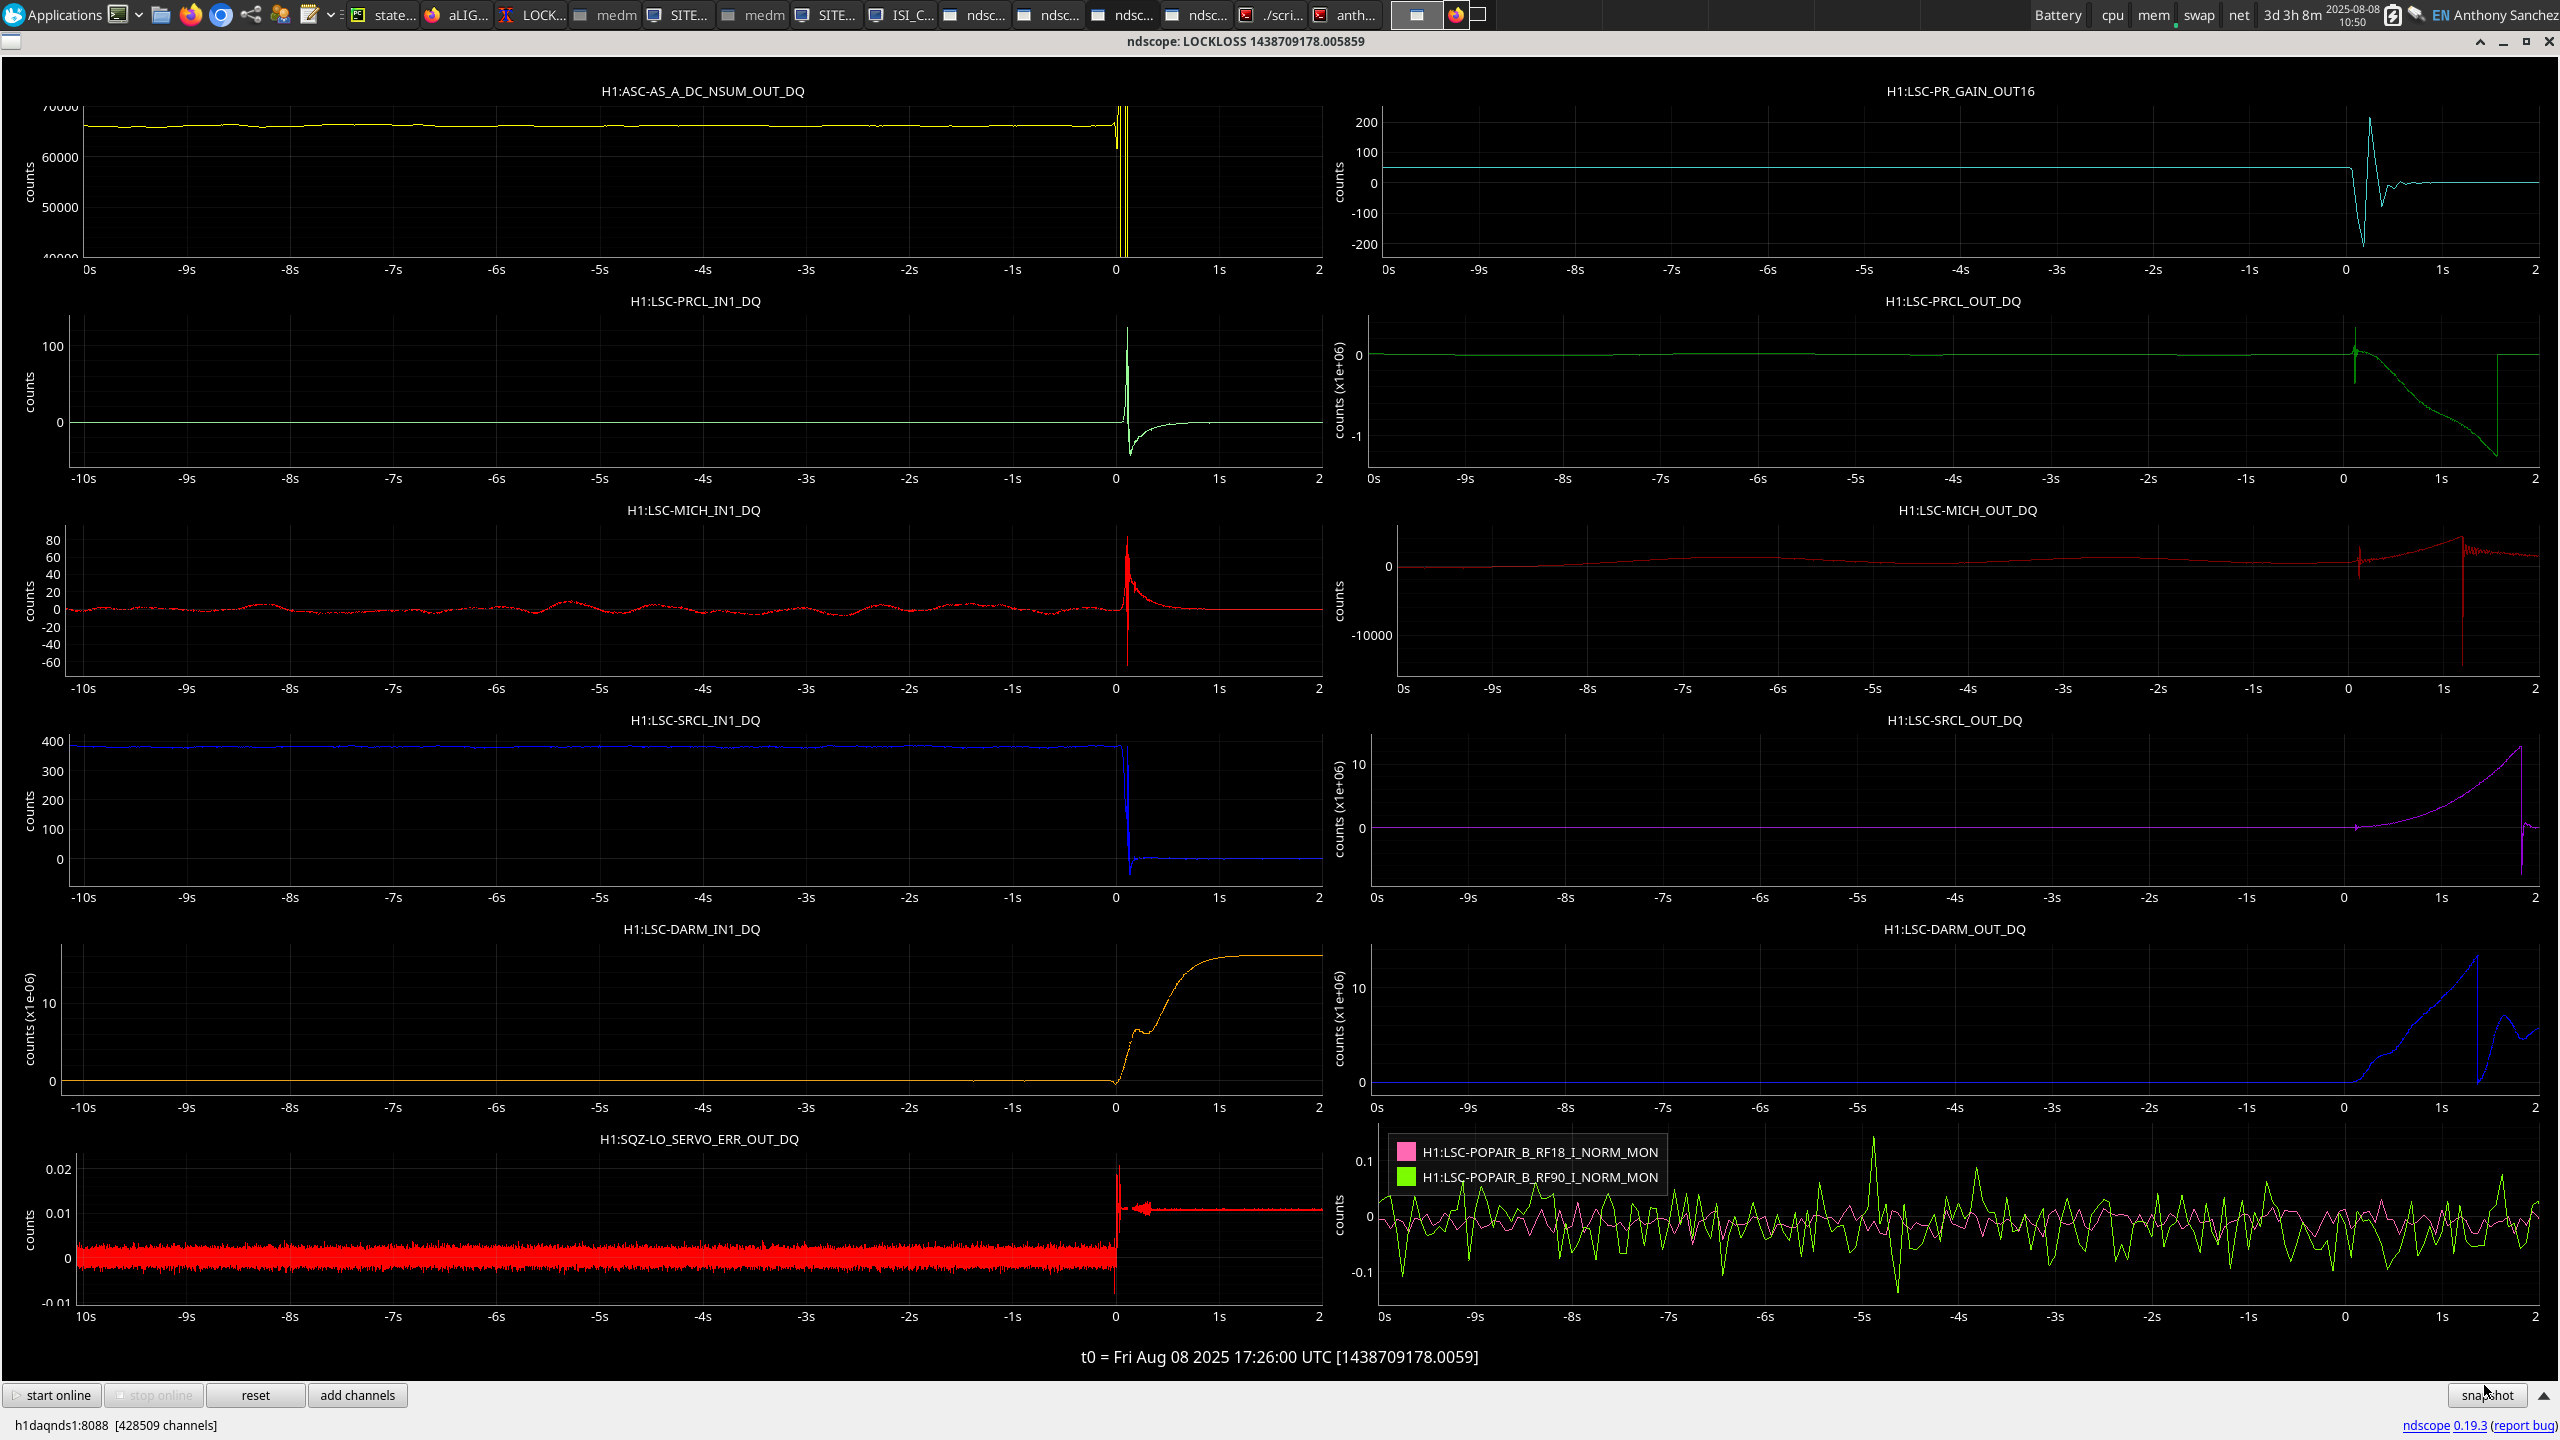2560x1440 pixels.
Task: Open the Firefox launcher icon in panel
Action: pos(190,15)
